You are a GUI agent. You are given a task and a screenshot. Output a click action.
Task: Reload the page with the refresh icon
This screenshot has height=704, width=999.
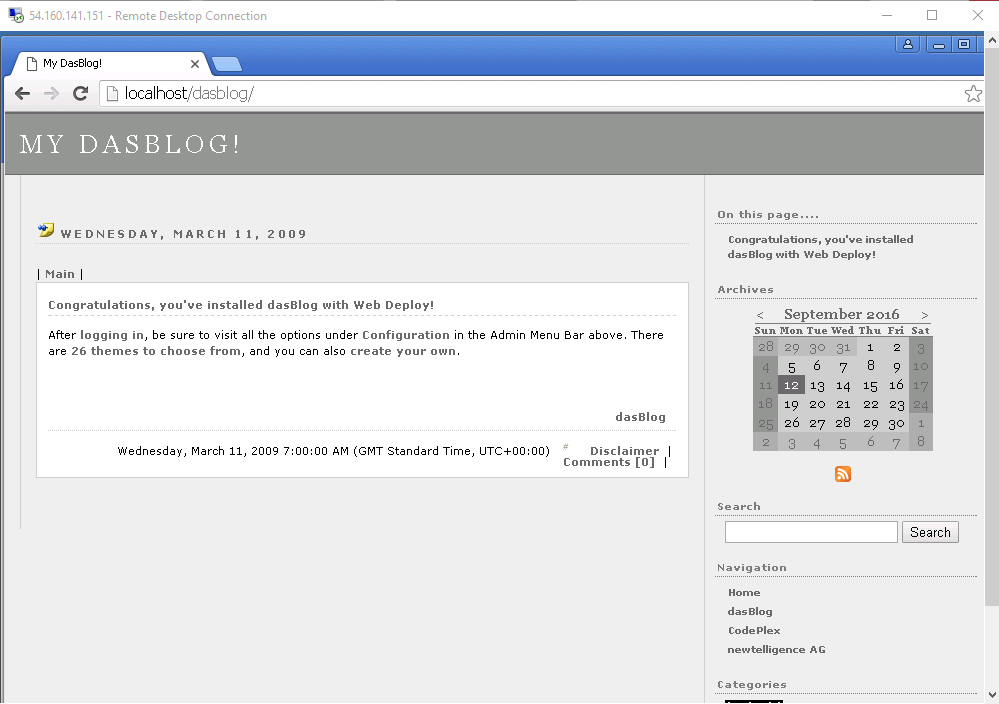pyautogui.click(x=81, y=94)
